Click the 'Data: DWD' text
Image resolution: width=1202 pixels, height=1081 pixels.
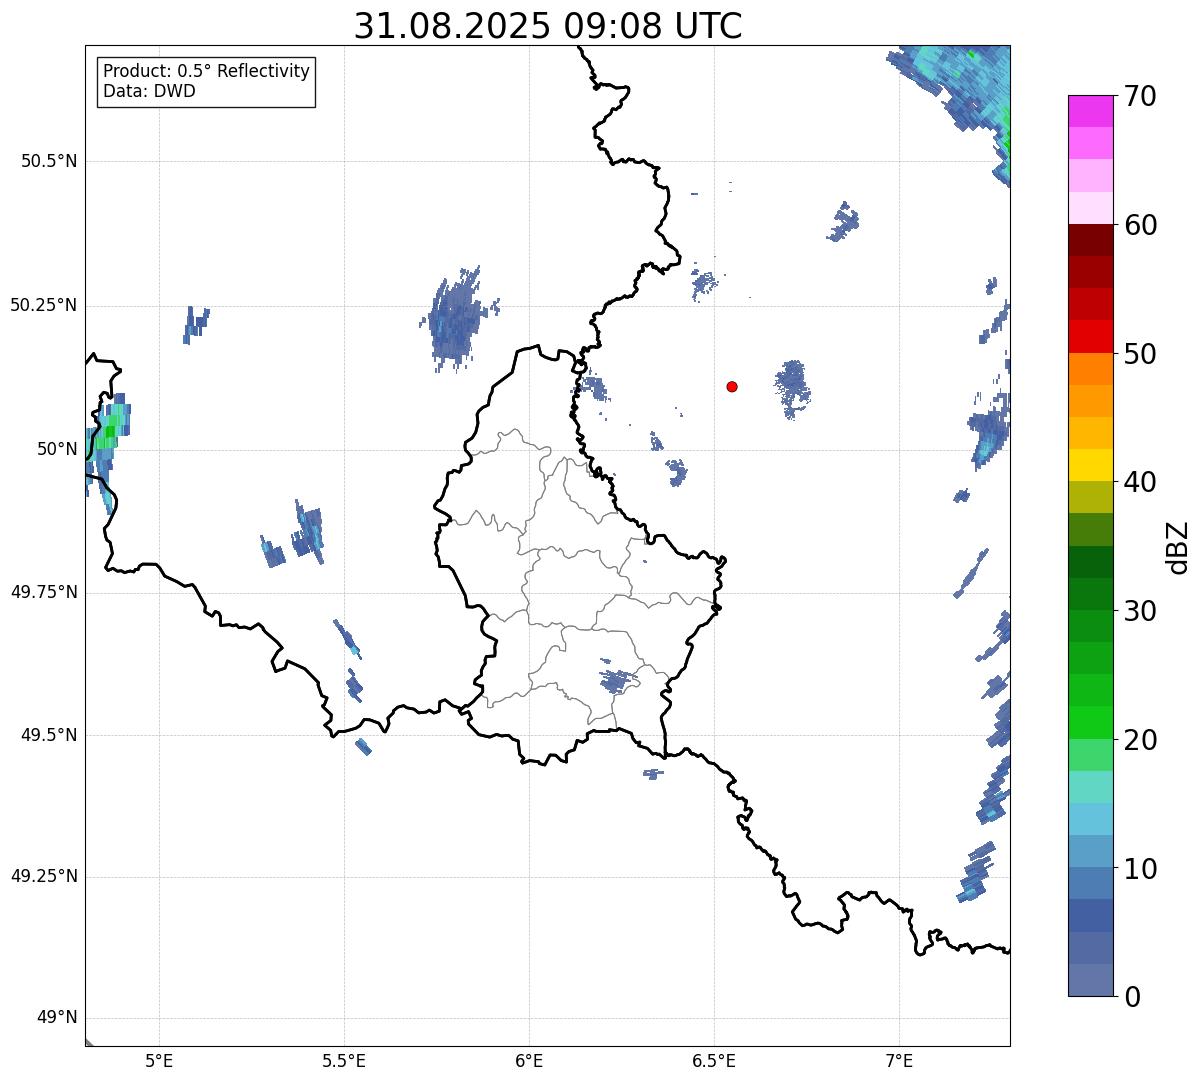point(149,91)
